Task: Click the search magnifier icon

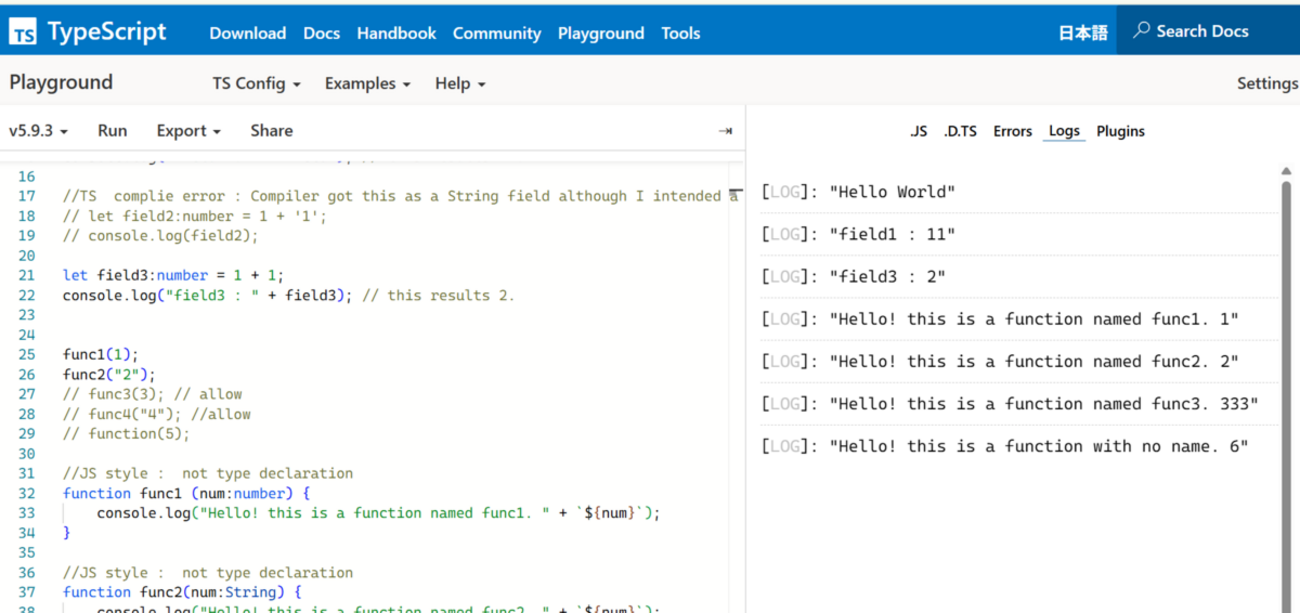Action: 1141,31
